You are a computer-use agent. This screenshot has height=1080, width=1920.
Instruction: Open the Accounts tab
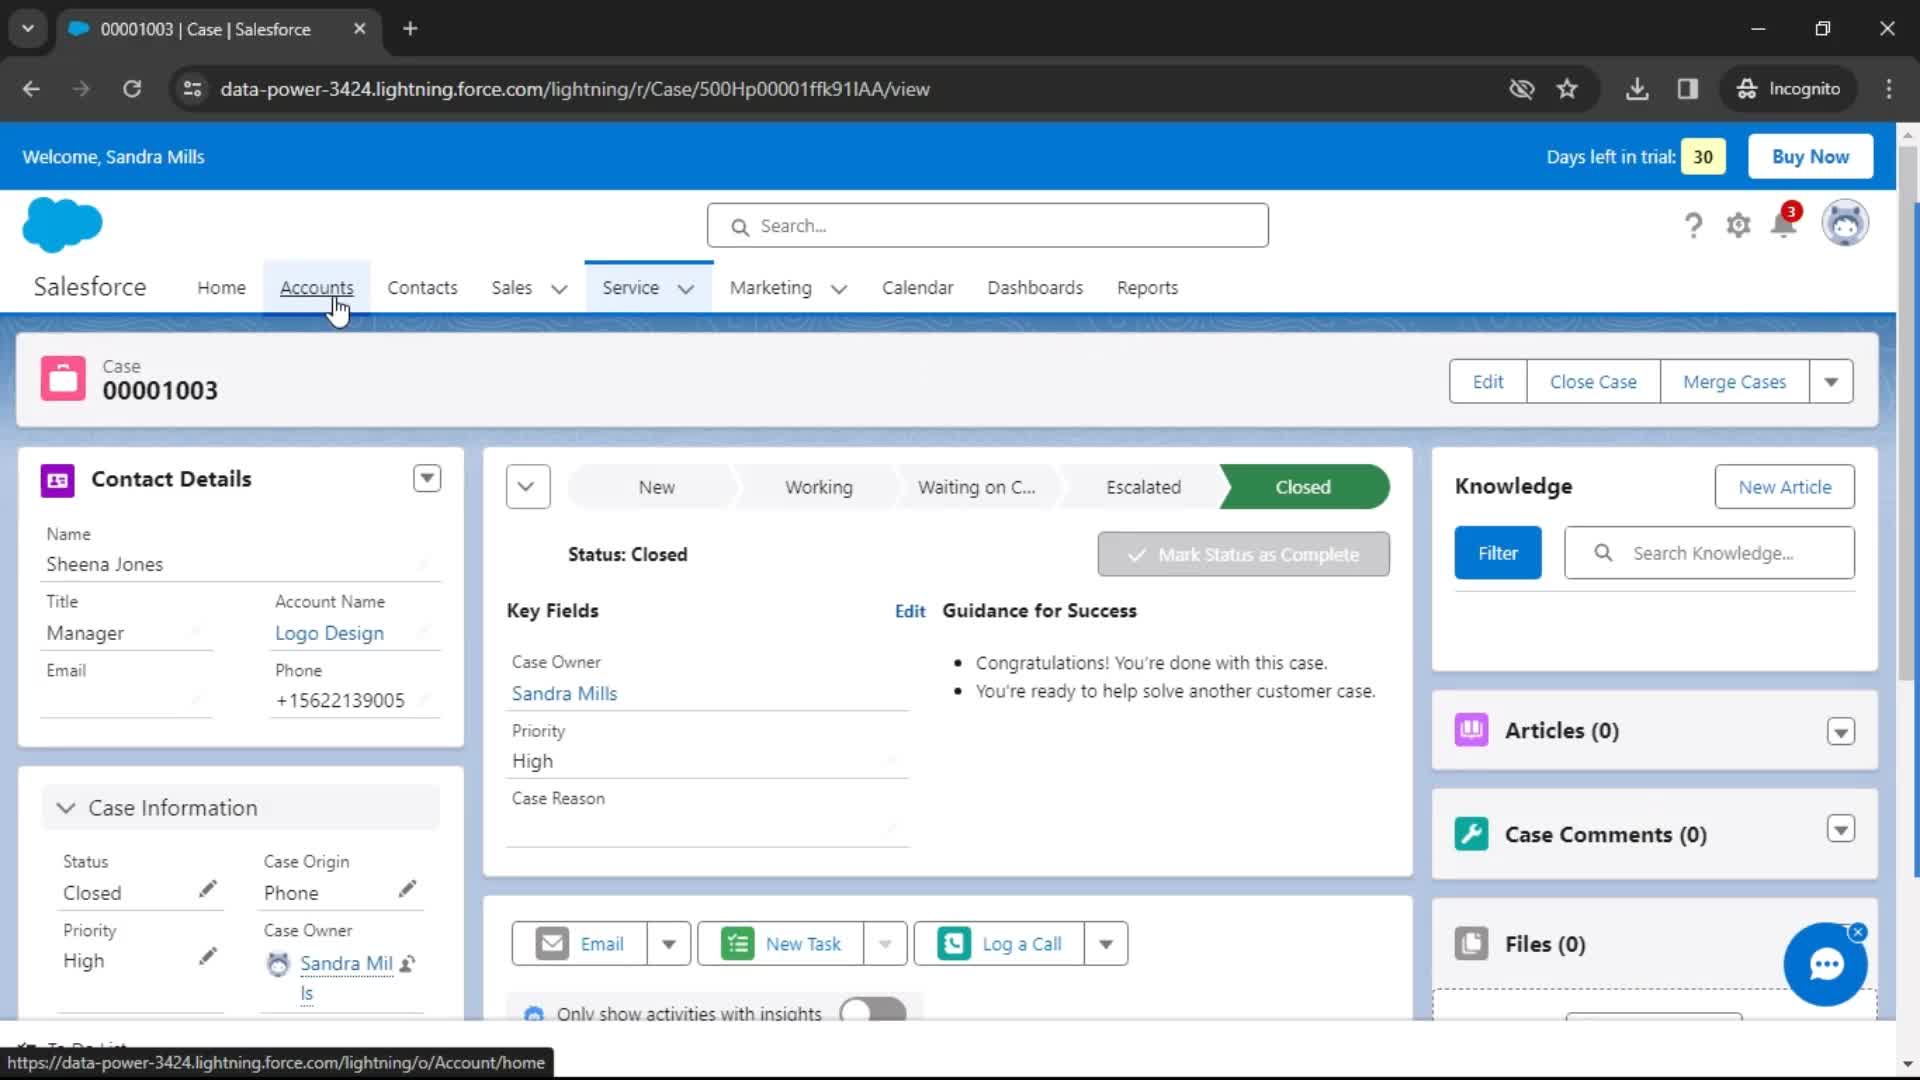pyautogui.click(x=316, y=288)
